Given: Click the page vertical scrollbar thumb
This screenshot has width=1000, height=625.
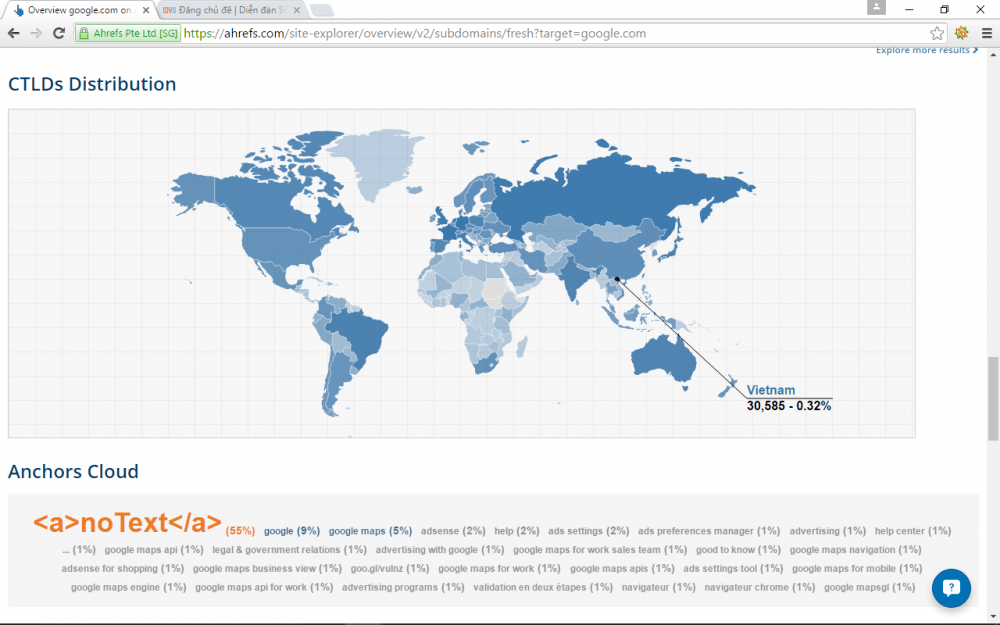Looking at the screenshot, I should coord(993,399).
